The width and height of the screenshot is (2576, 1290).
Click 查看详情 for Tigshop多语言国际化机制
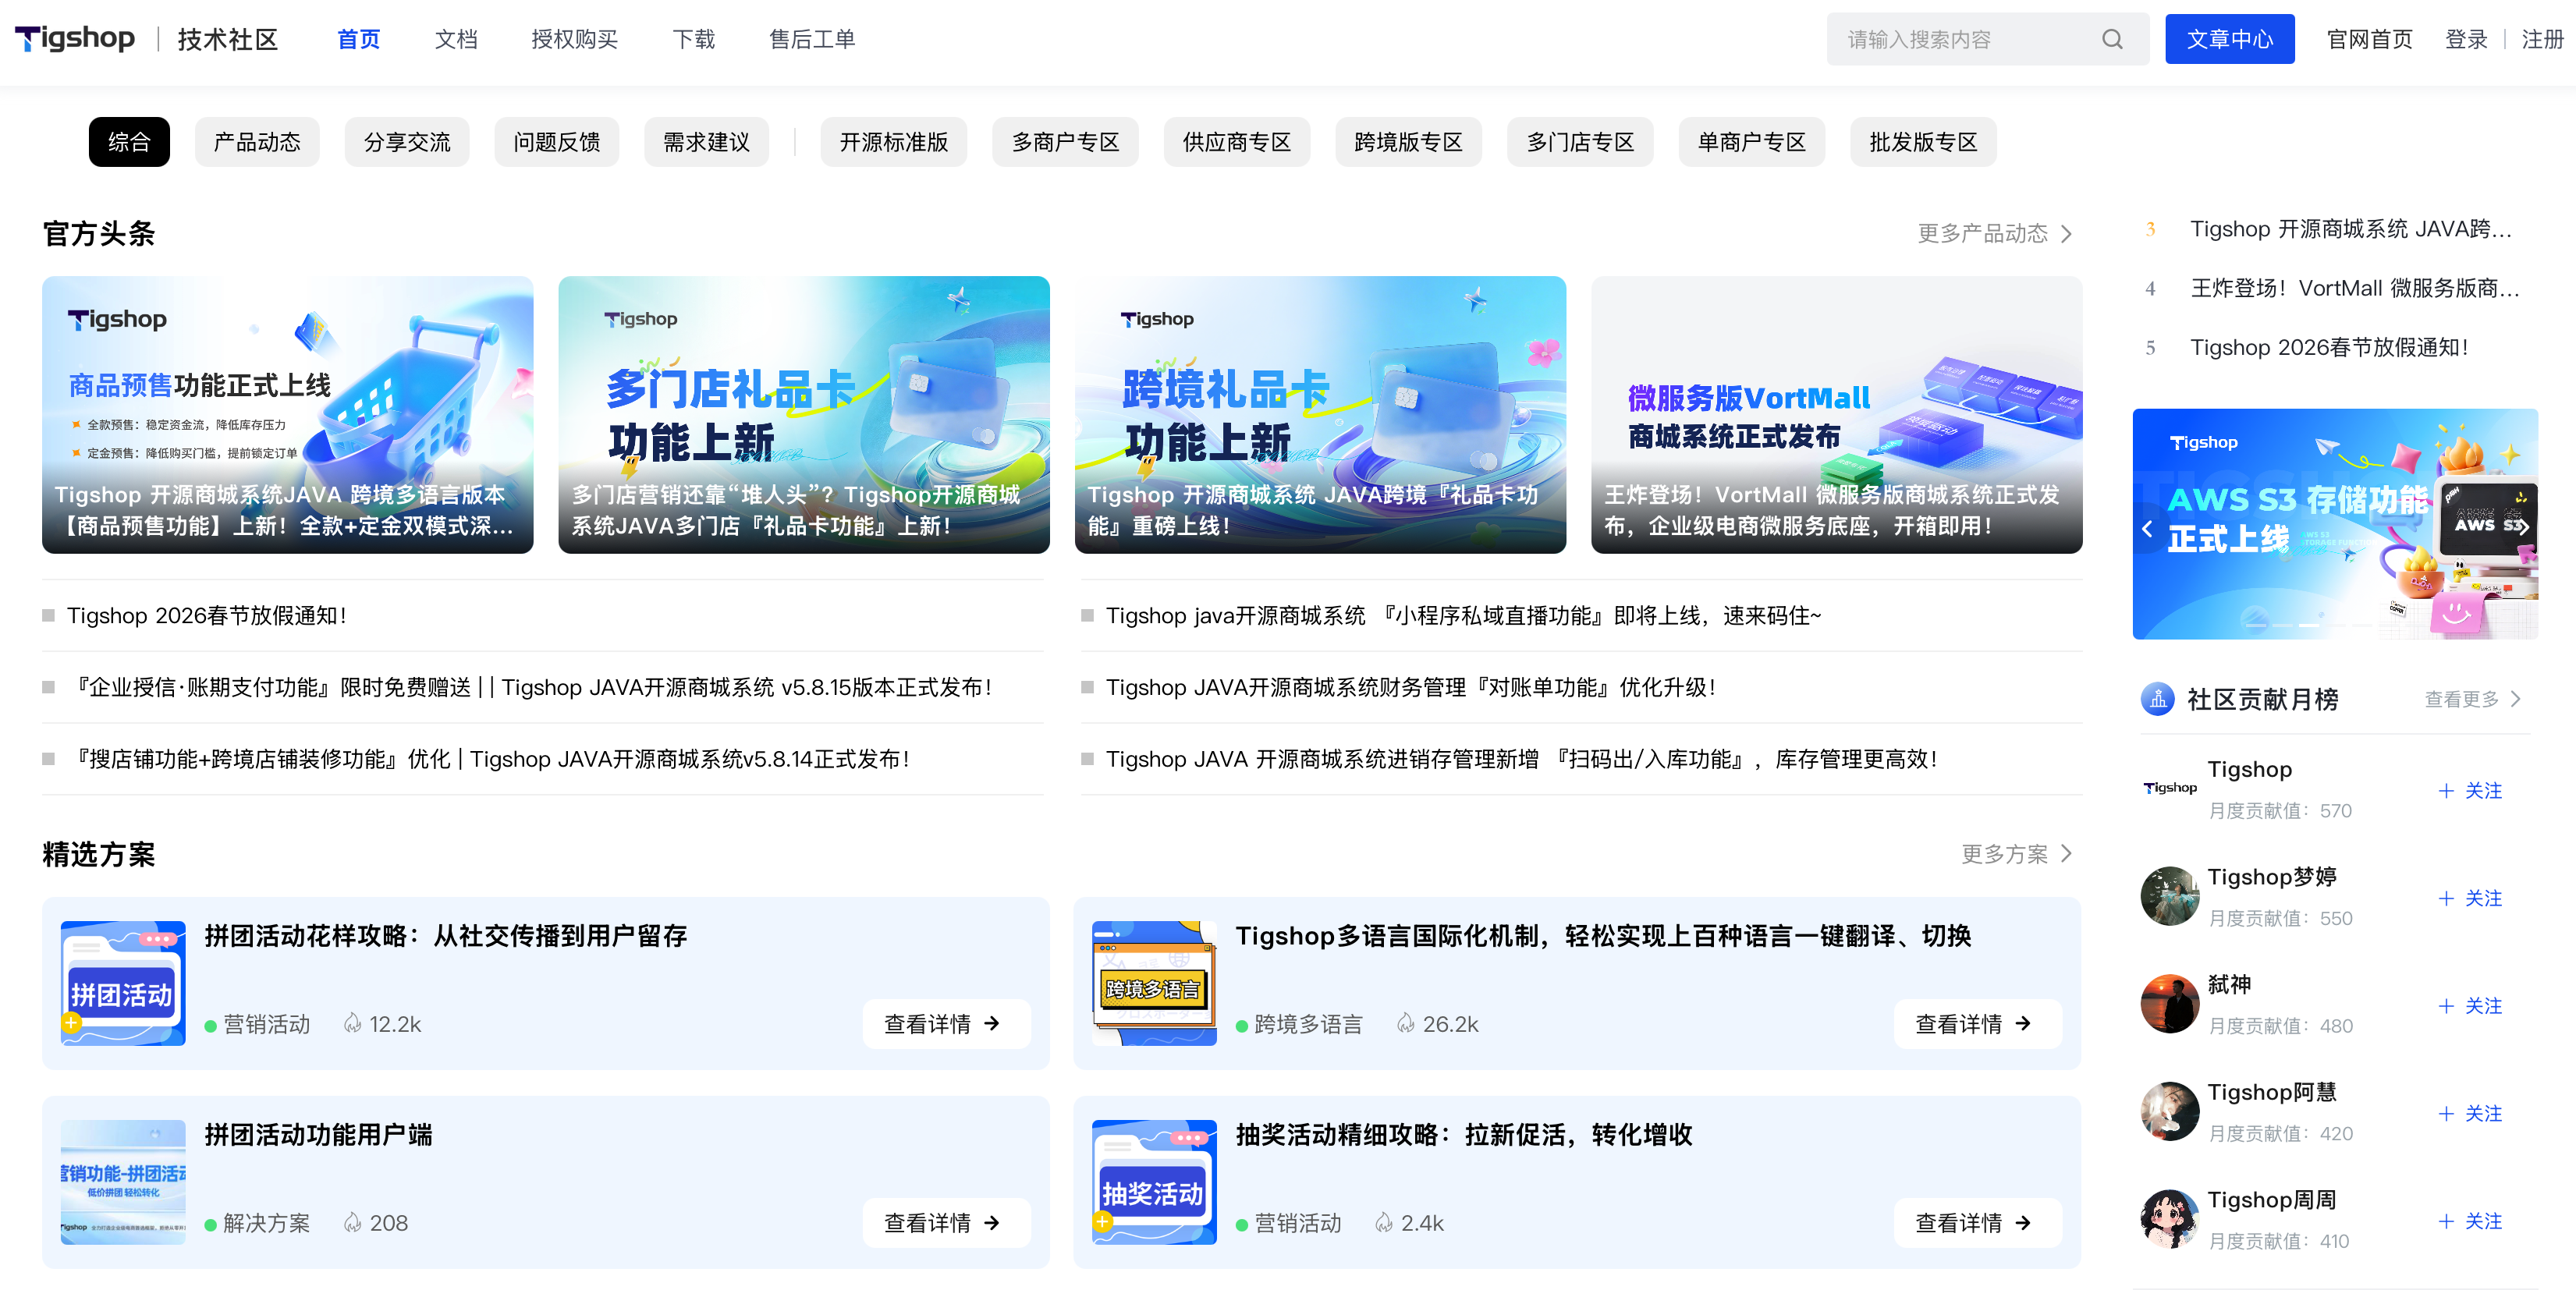(x=1977, y=1024)
